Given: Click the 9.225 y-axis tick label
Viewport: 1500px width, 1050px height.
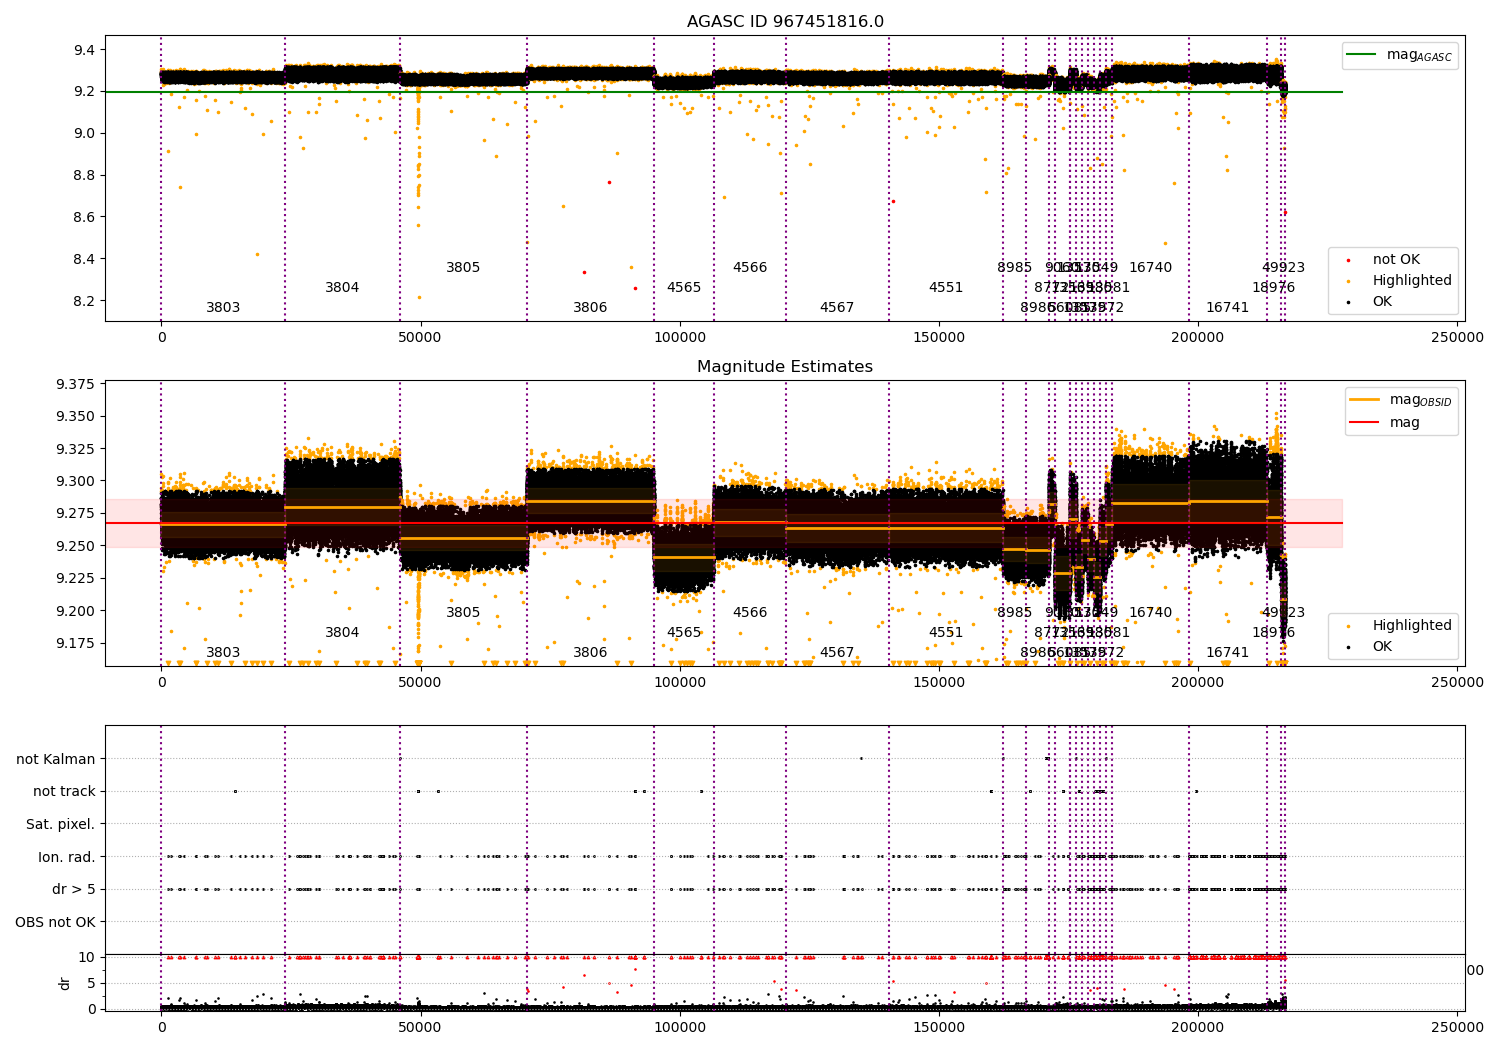Looking at the screenshot, I should pyautogui.click(x=77, y=579).
